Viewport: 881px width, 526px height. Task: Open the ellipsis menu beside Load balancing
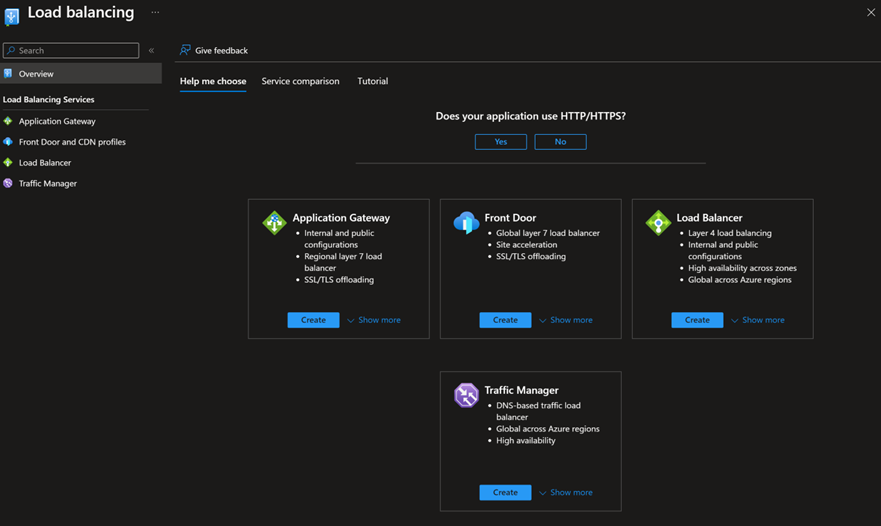155,12
